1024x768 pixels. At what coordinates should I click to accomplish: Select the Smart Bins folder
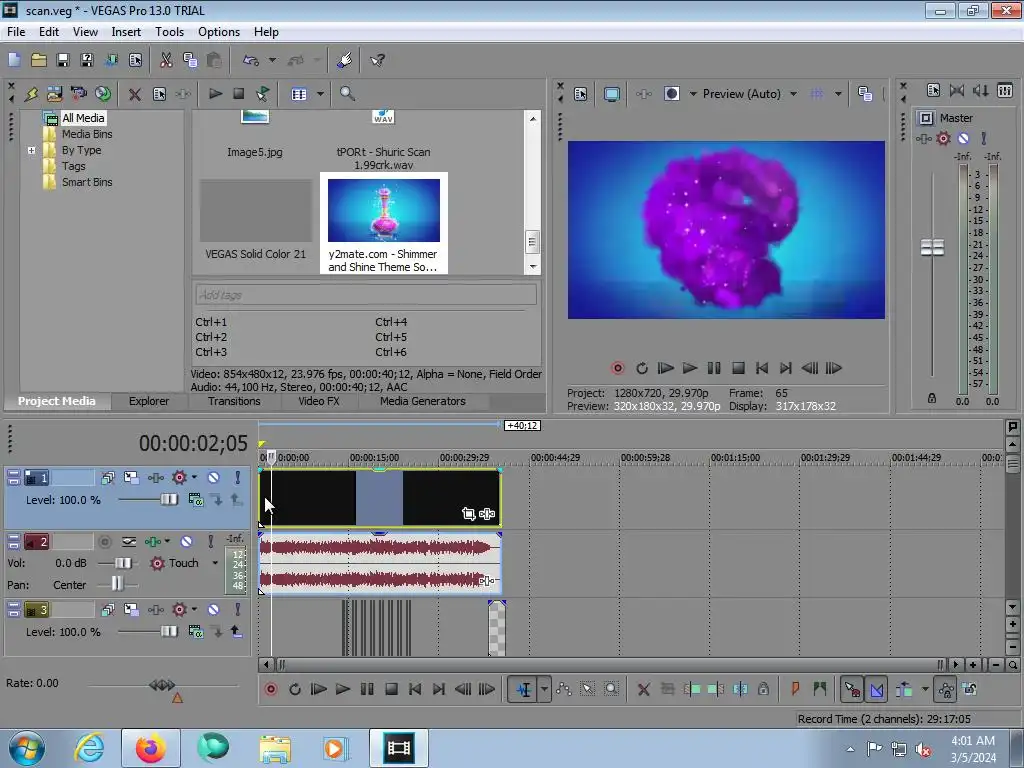(x=87, y=182)
